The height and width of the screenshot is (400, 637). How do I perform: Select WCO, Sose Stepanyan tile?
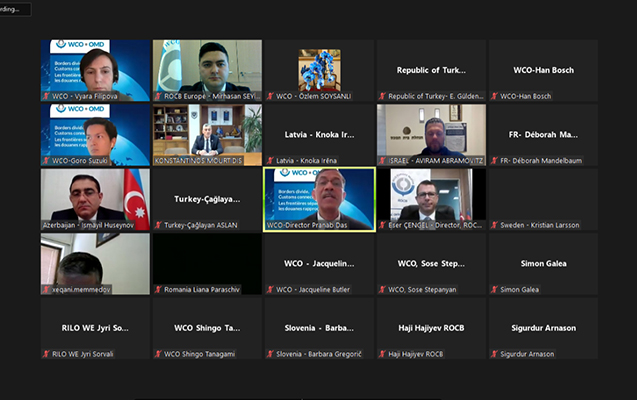pos(431,264)
